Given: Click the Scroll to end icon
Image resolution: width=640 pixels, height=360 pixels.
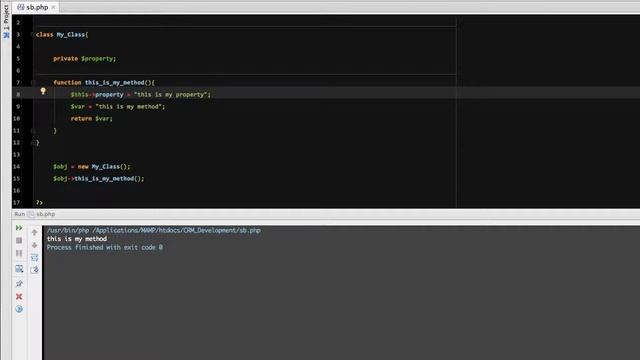Looking at the screenshot, I should (34, 269).
